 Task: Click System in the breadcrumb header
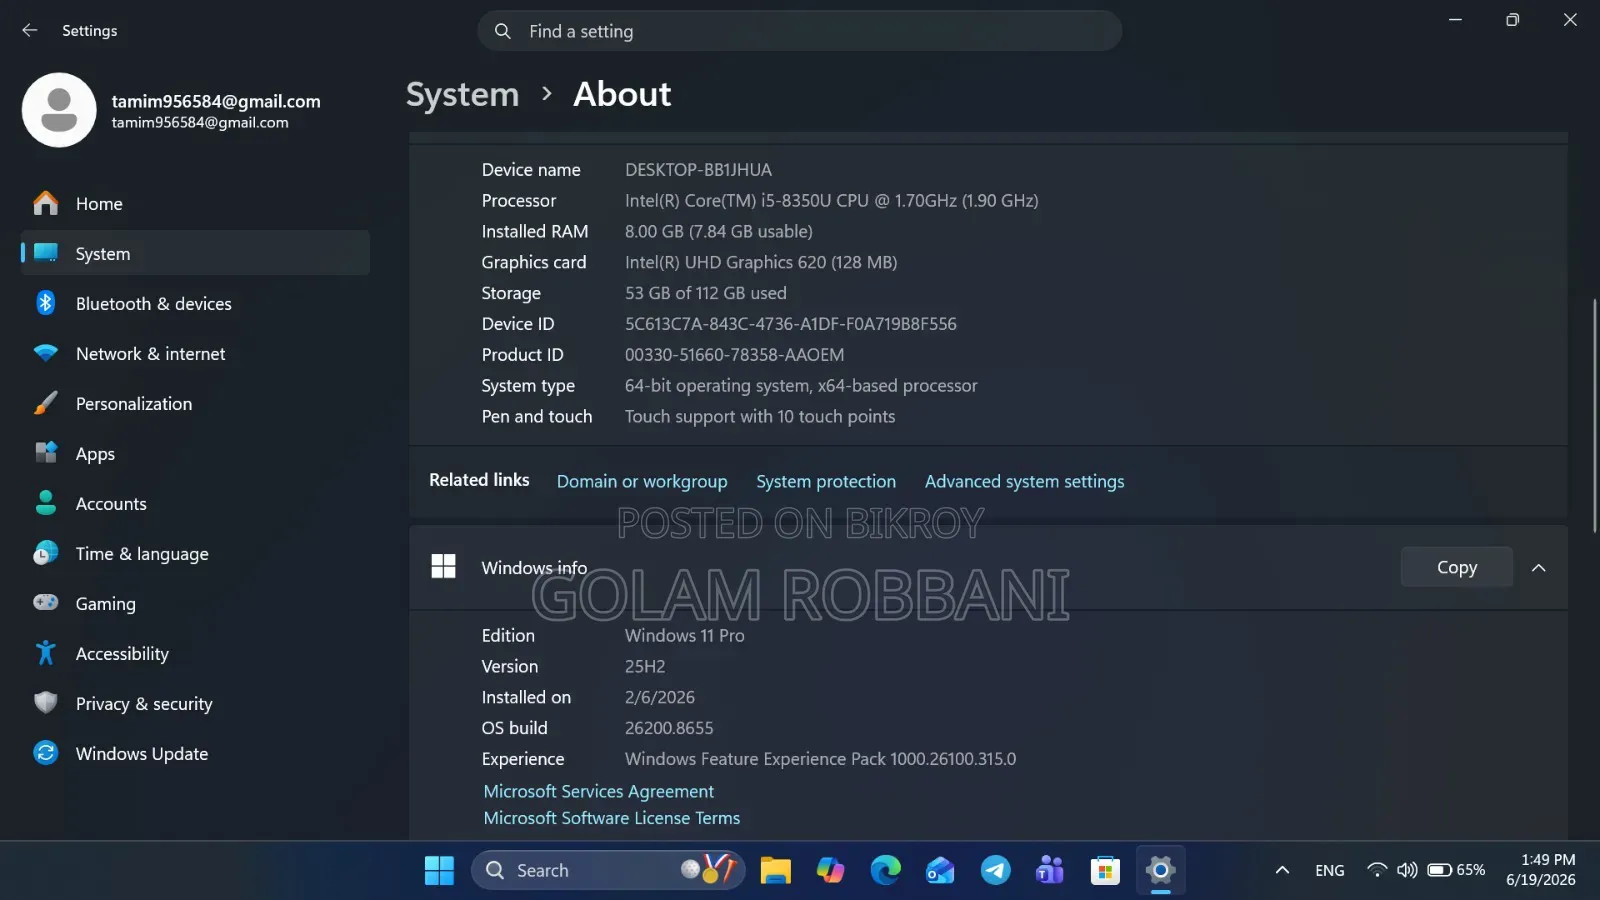click(x=462, y=95)
